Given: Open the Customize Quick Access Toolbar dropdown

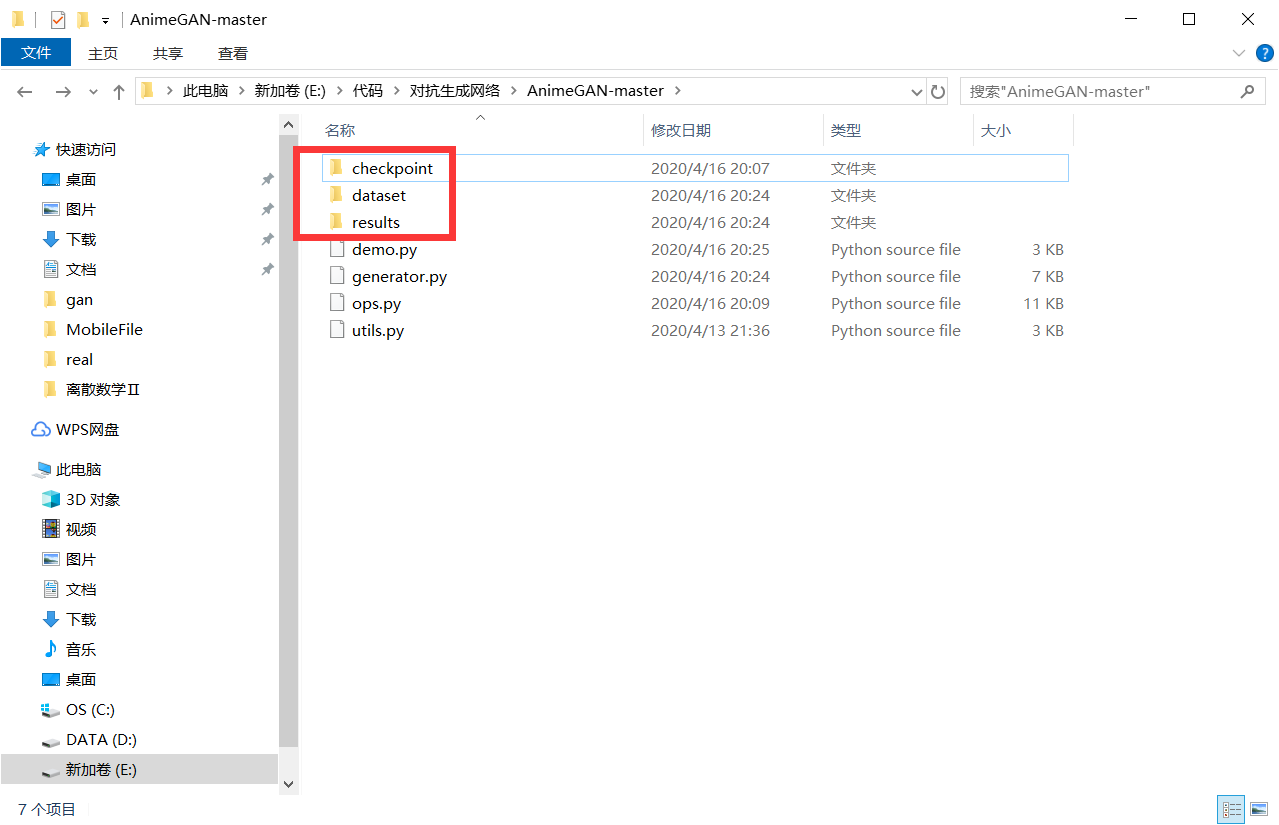Looking at the screenshot, I should tap(105, 20).
